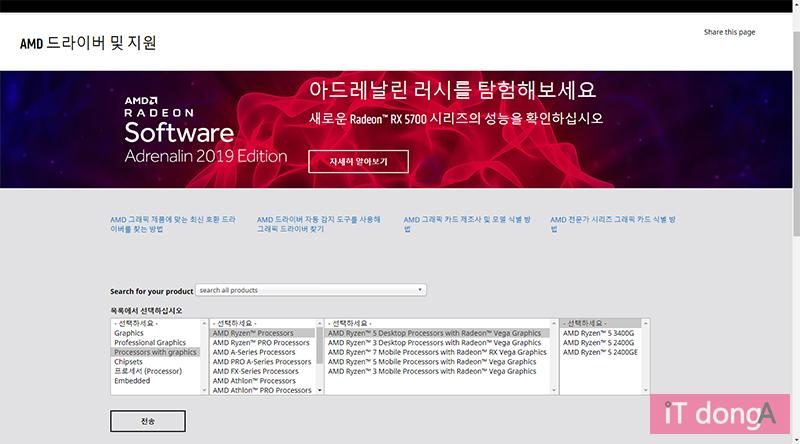Open the search all products dropdown
The height and width of the screenshot is (444, 800).
click(310, 290)
